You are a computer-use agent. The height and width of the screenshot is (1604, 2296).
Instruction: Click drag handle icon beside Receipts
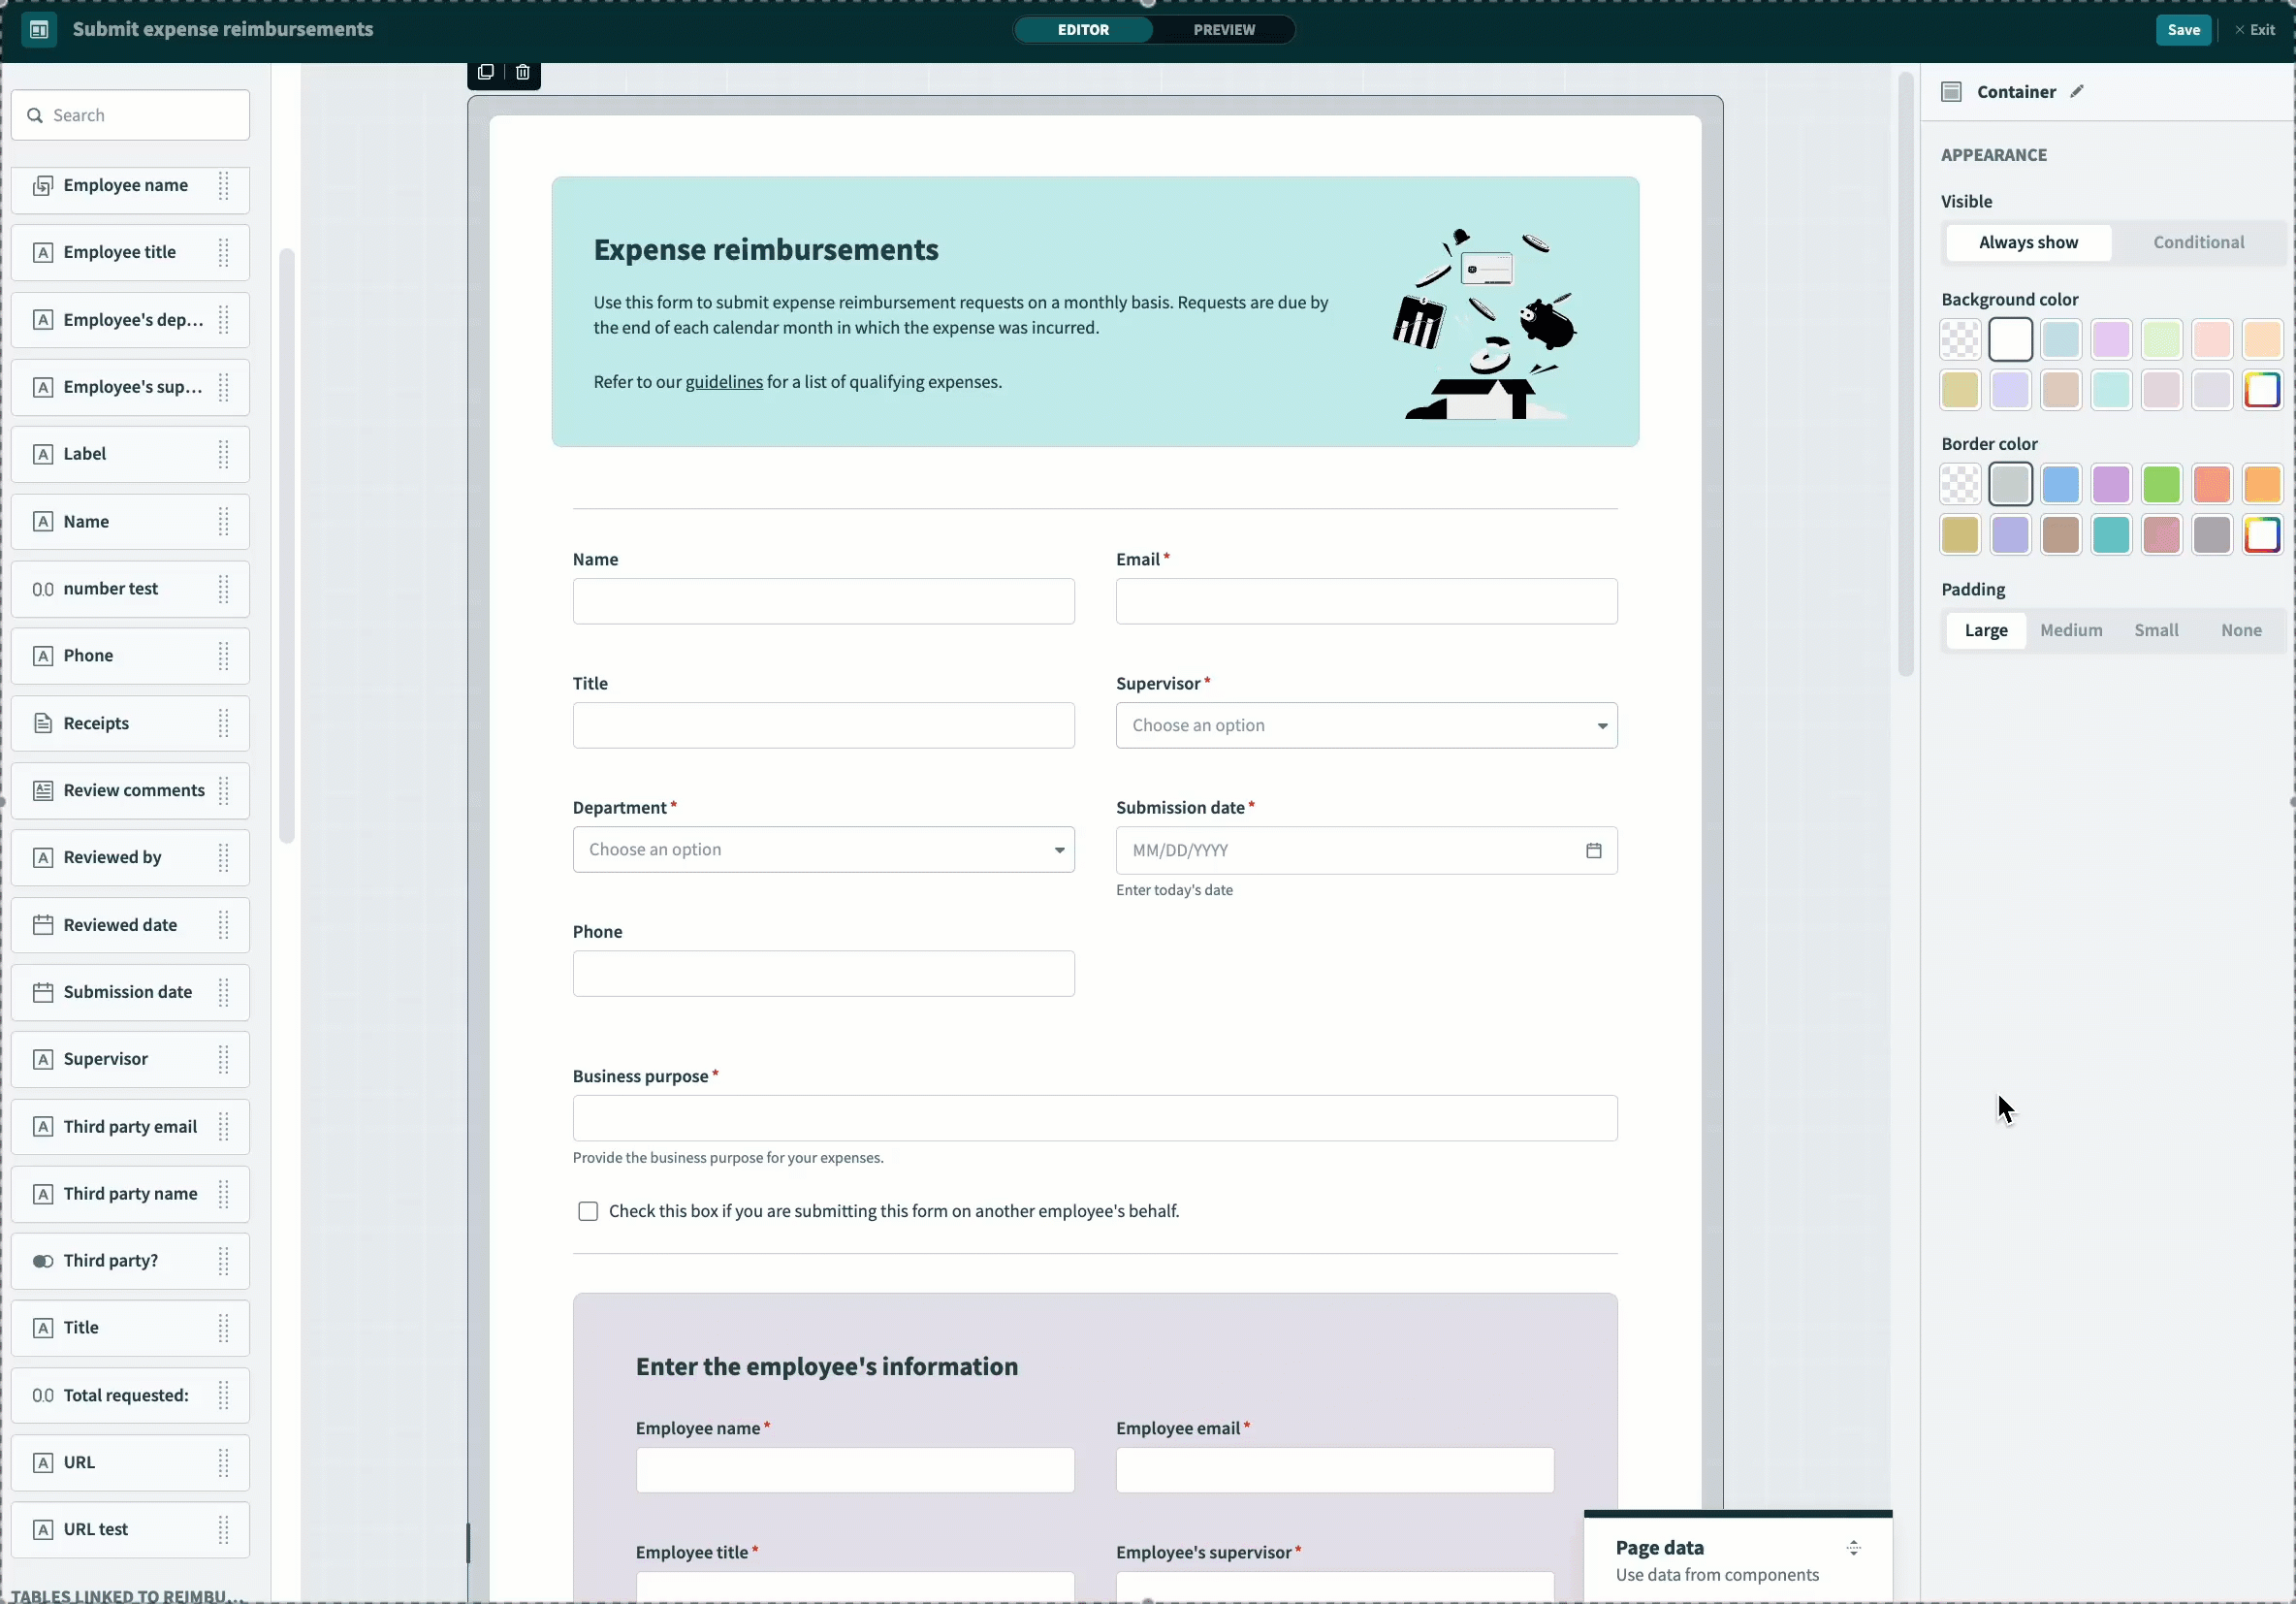[x=224, y=723]
